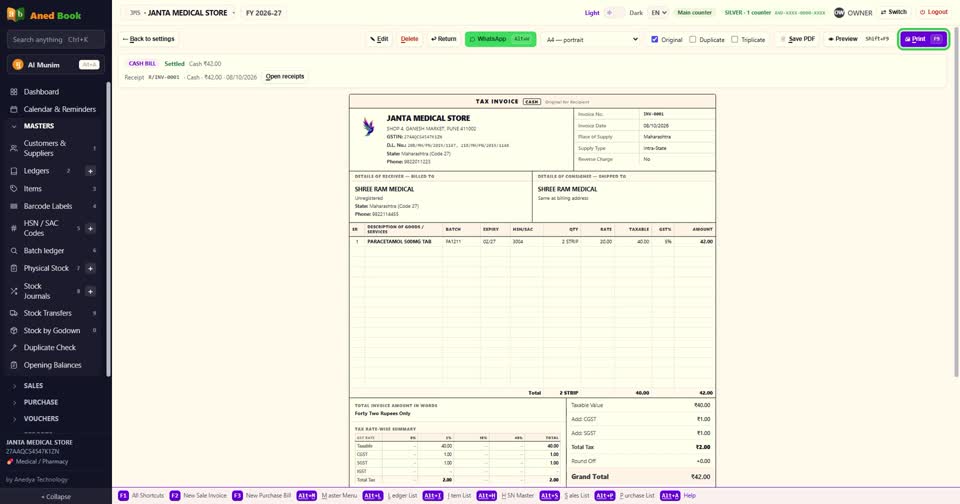Click the Search anything input field
The height and width of the screenshot is (504, 960).
(56, 39)
